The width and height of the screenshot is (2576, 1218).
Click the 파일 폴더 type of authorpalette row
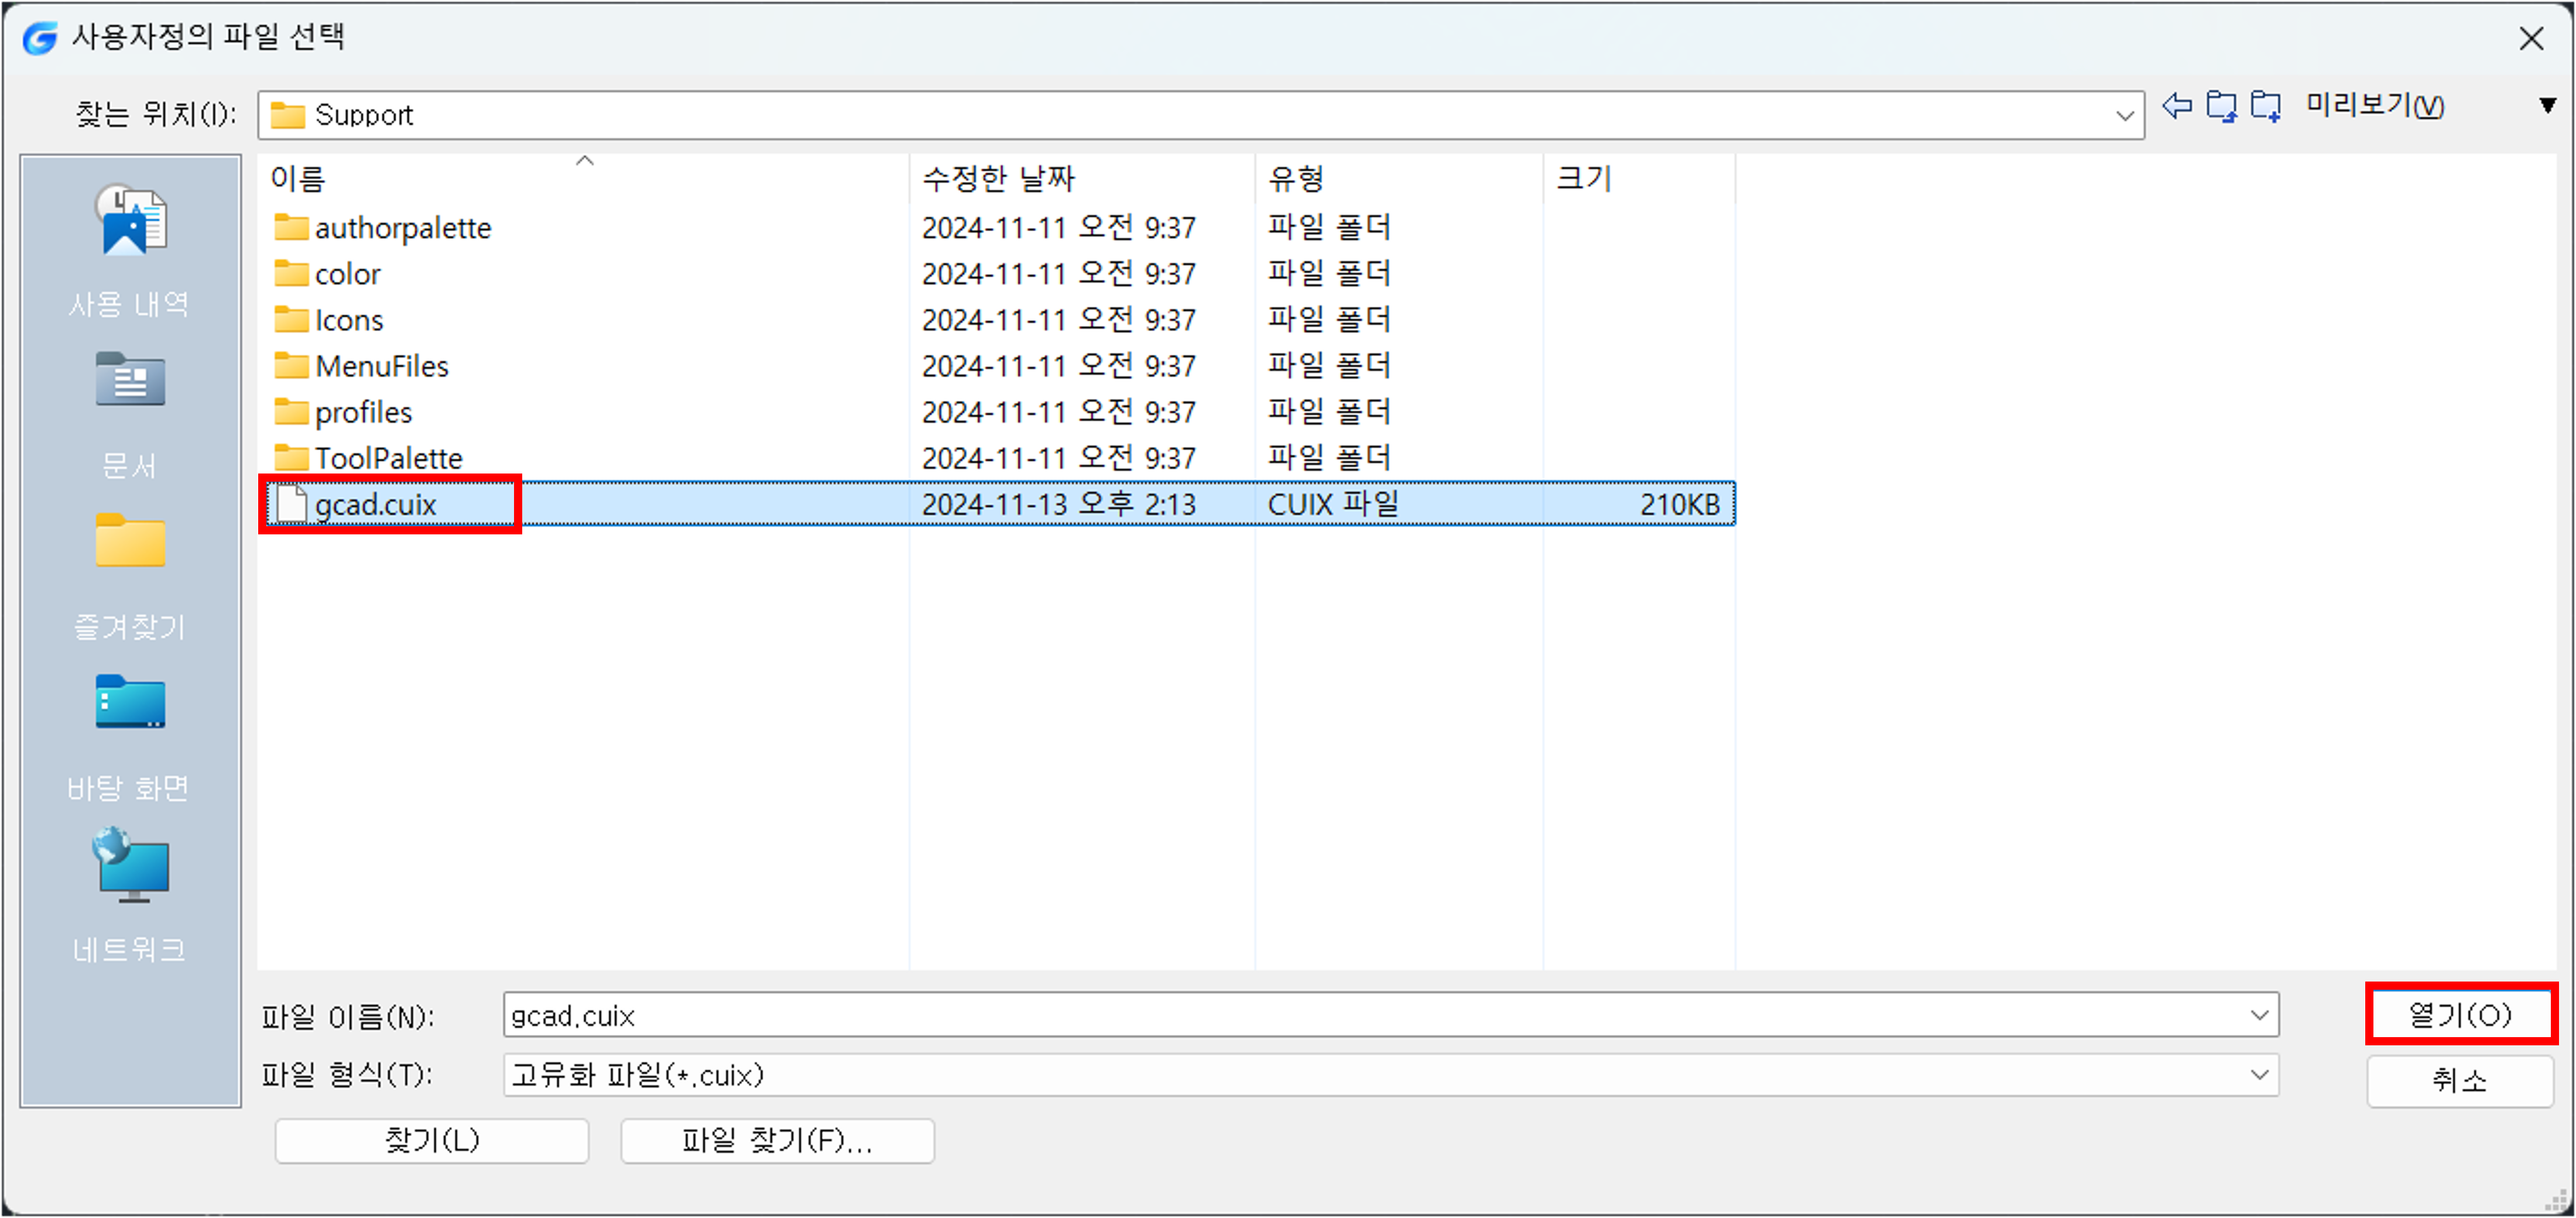tap(1329, 228)
